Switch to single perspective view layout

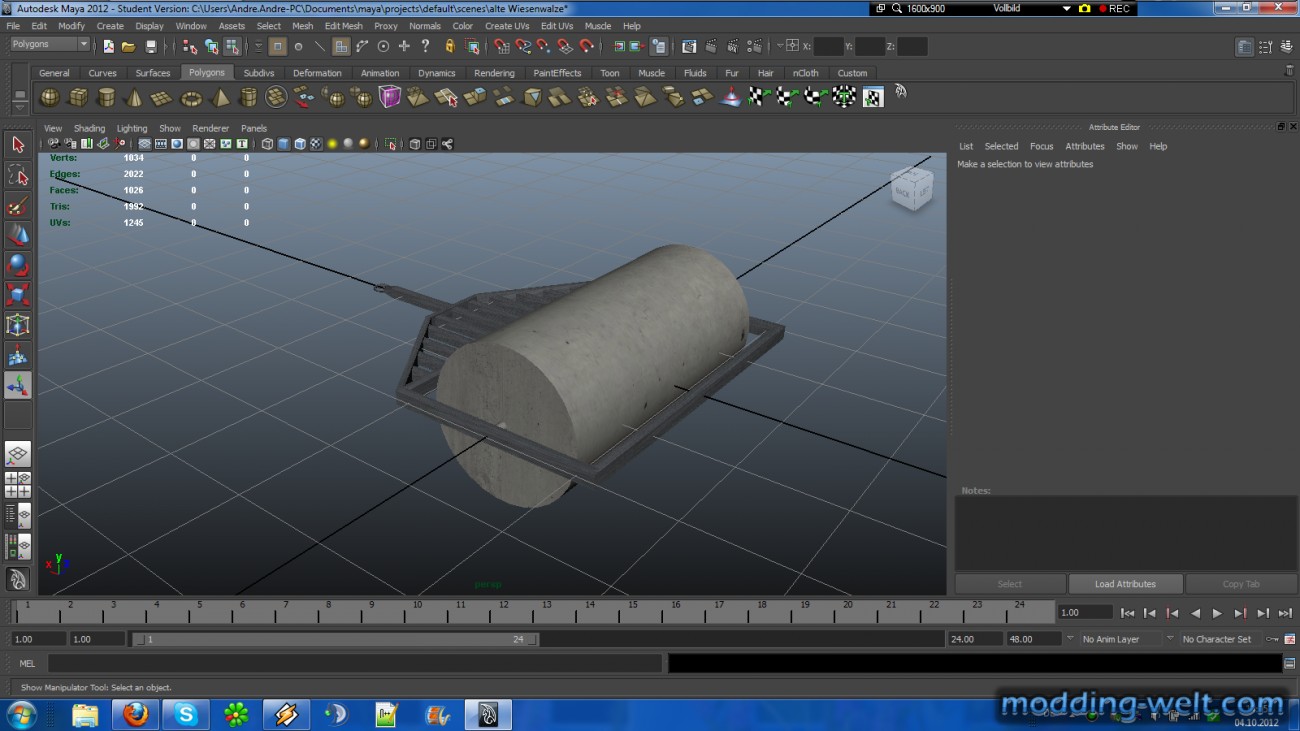tap(18, 455)
